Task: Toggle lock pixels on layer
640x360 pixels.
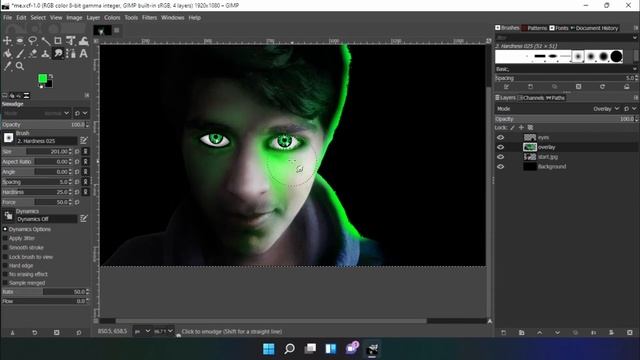Action: click(x=512, y=128)
